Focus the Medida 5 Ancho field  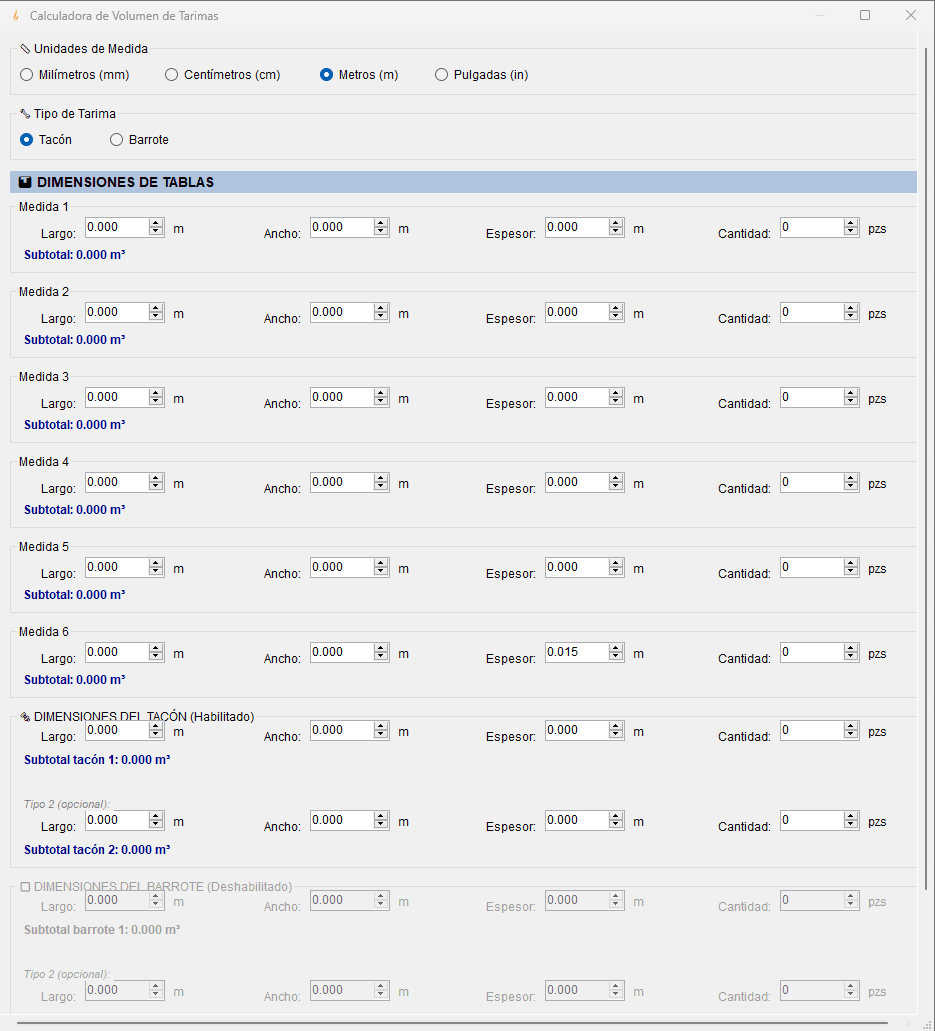(342, 567)
